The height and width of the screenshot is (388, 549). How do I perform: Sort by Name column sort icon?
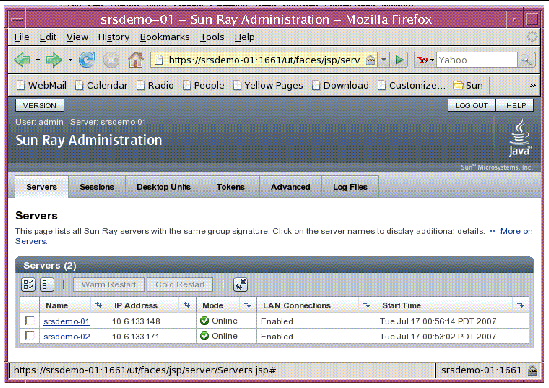click(x=98, y=305)
